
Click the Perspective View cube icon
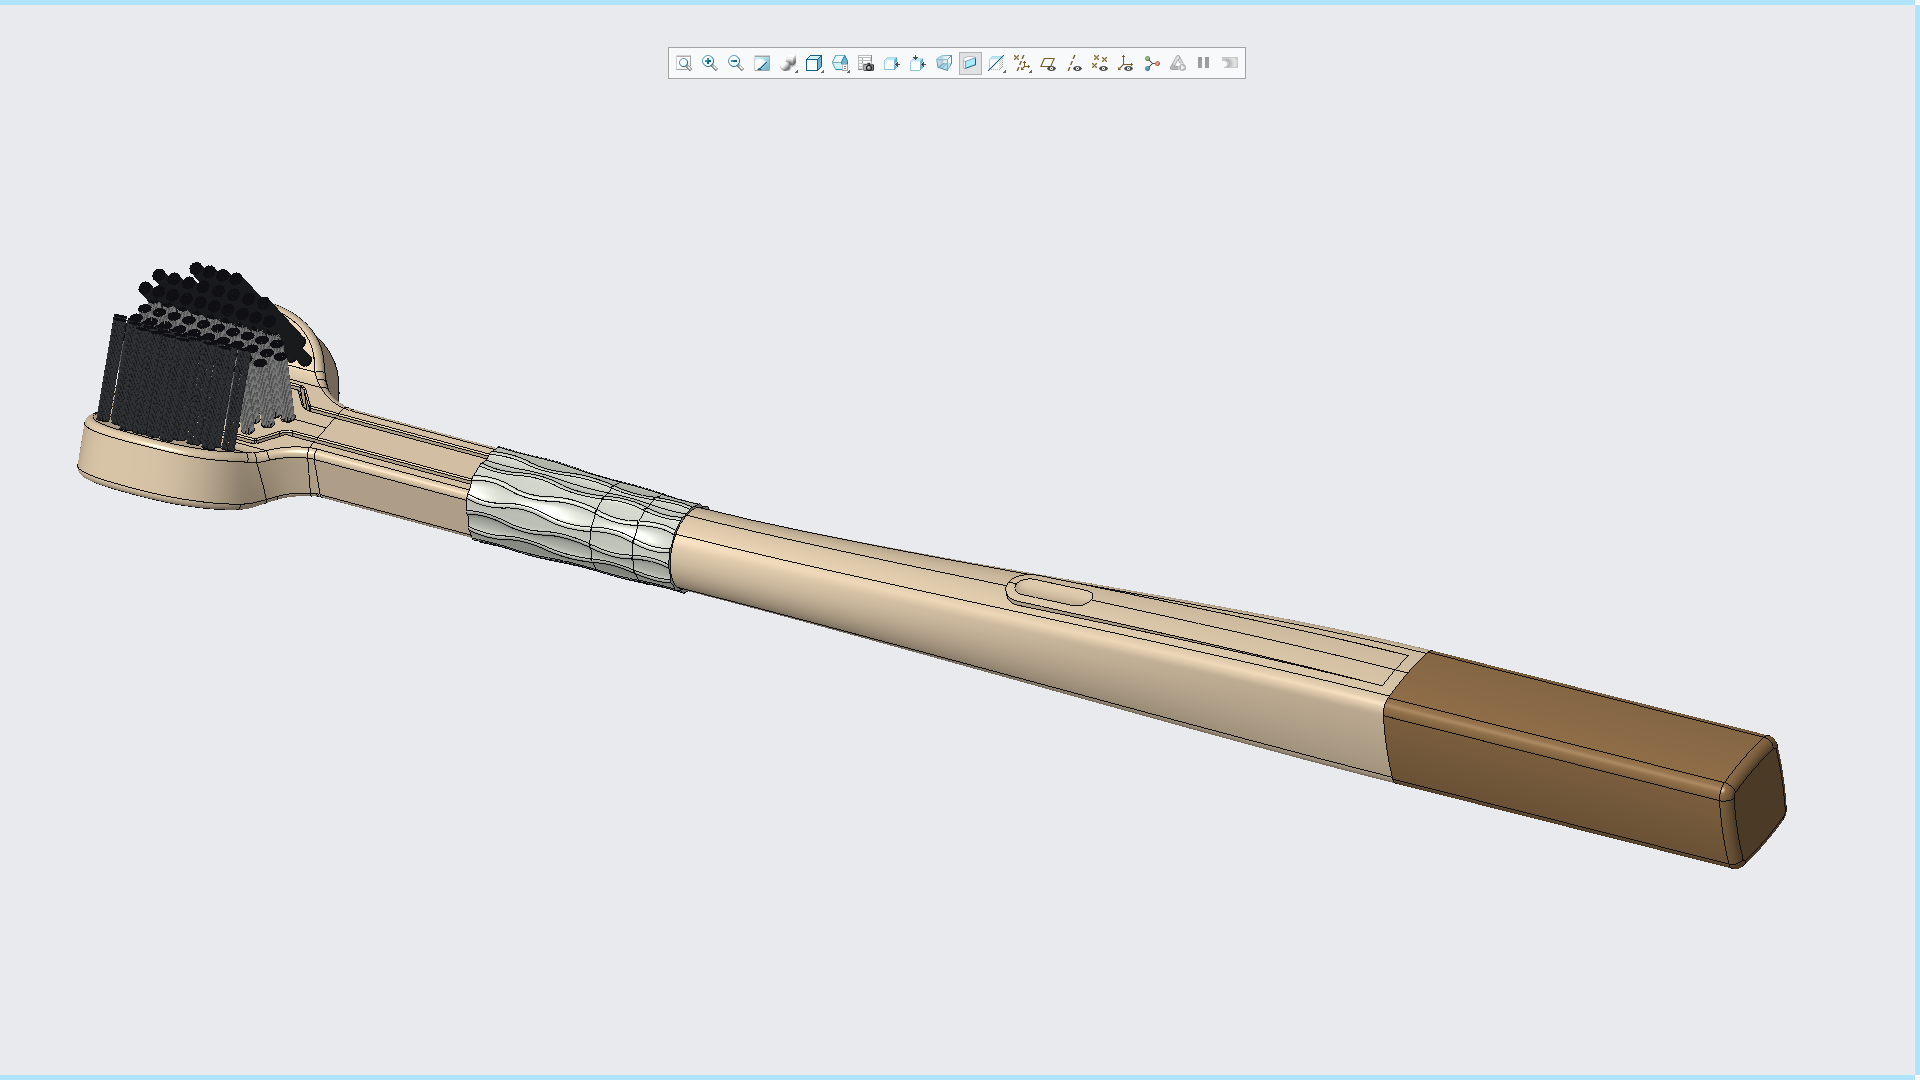click(x=944, y=63)
